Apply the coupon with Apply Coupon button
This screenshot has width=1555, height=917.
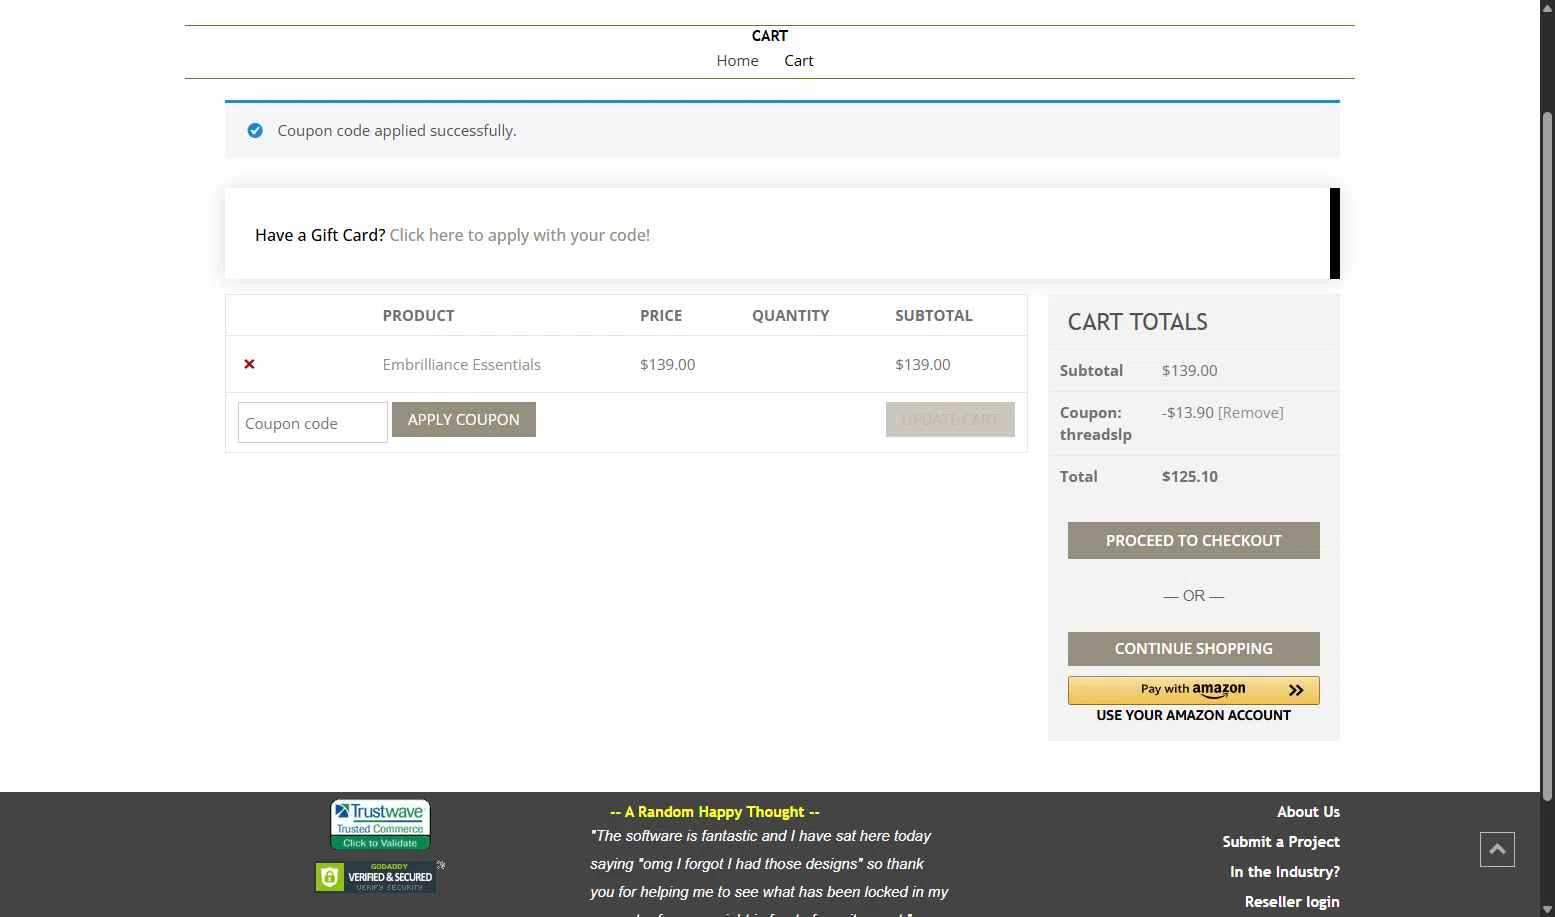click(464, 420)
